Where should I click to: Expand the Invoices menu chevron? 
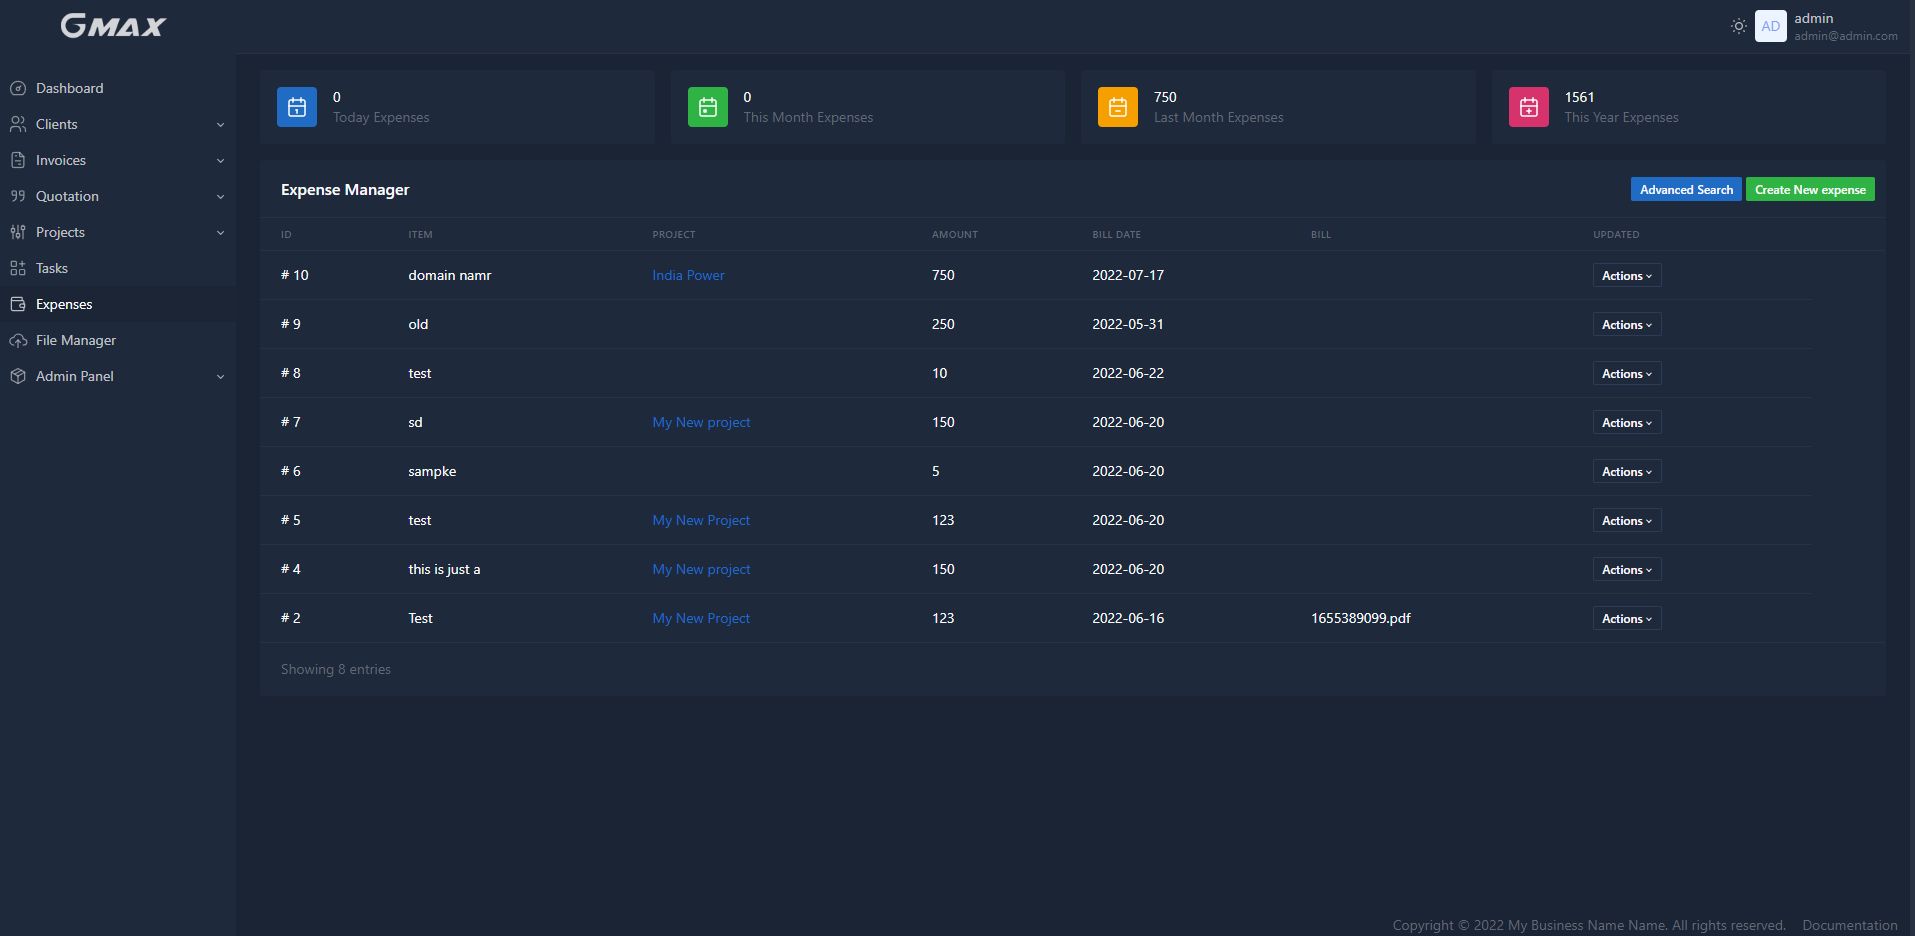tap(220, 161)
